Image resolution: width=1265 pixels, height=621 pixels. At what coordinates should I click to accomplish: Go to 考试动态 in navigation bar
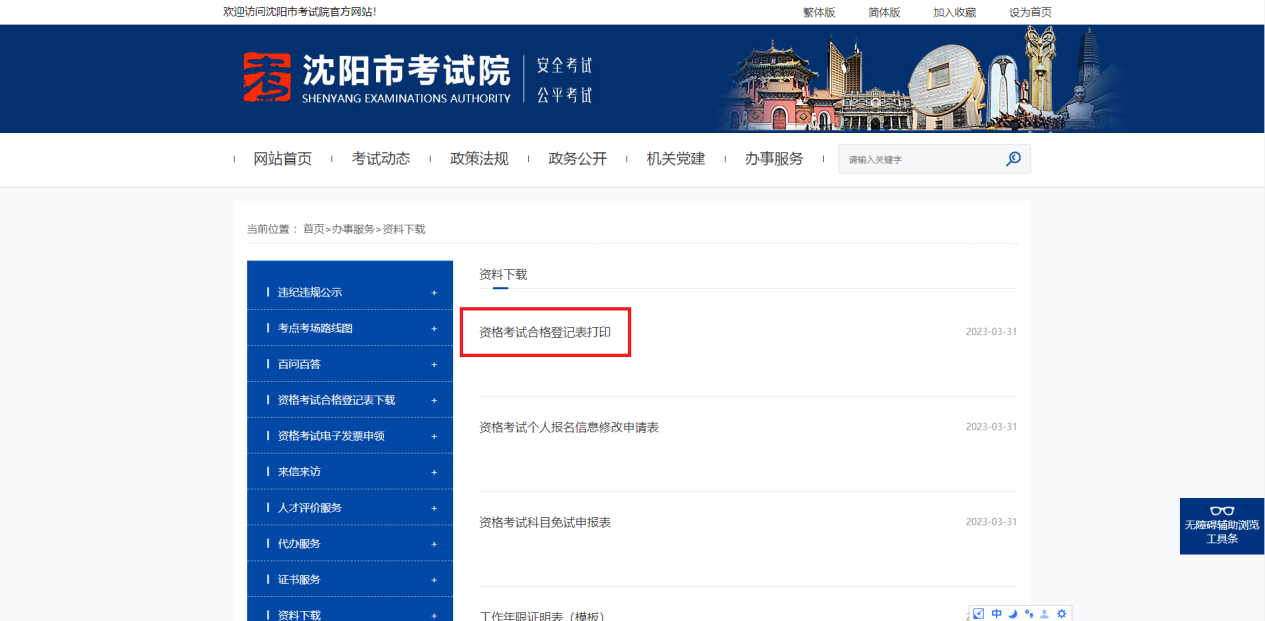click(380, 159)
